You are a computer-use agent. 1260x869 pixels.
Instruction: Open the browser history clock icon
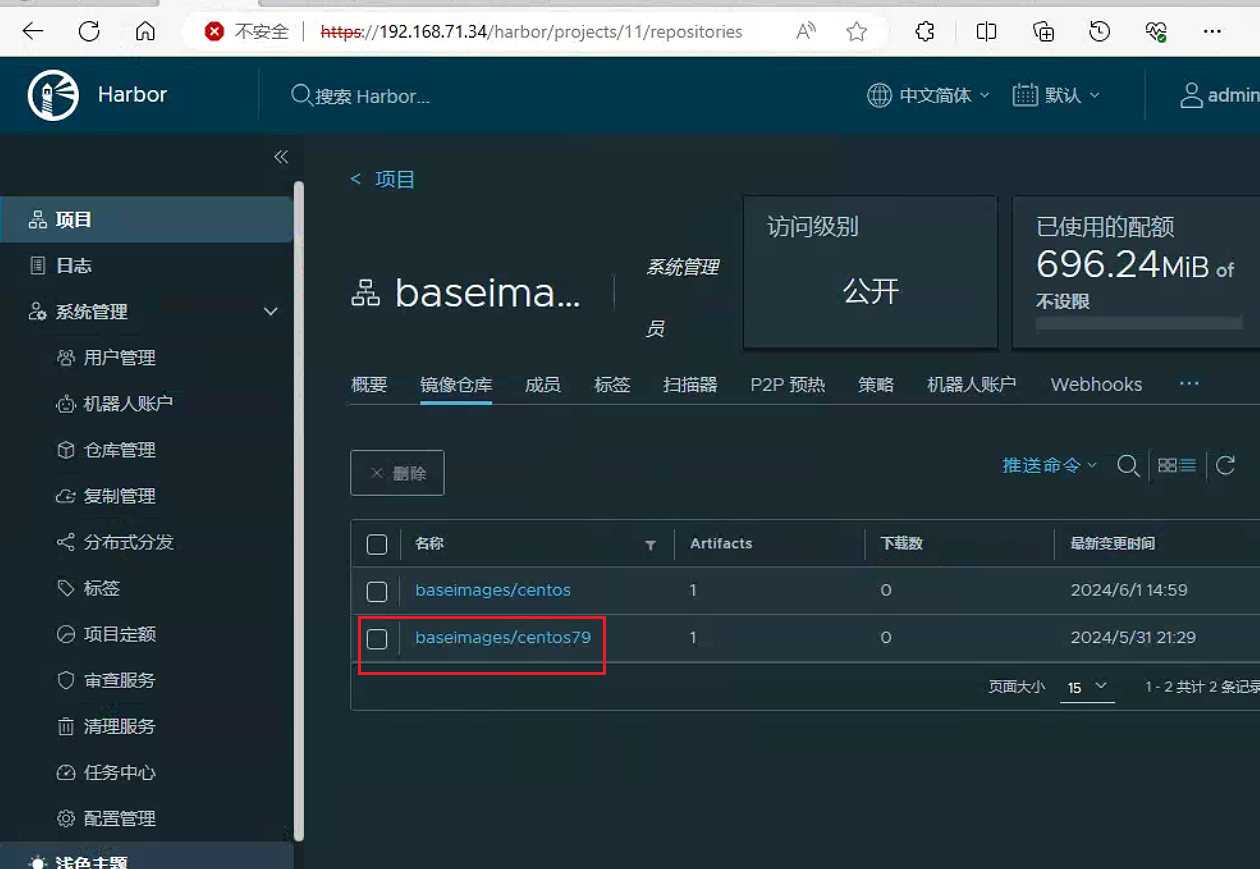point(1099,32)
